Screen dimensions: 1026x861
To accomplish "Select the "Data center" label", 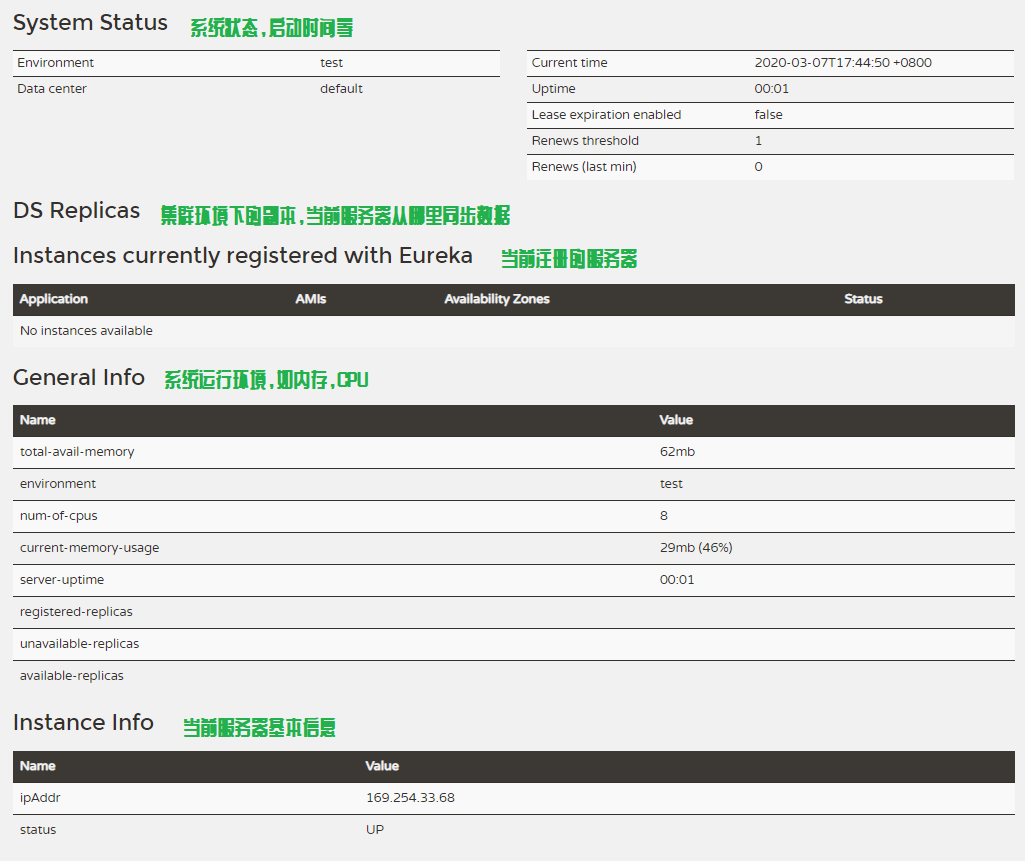I will (x=52, y=89).
